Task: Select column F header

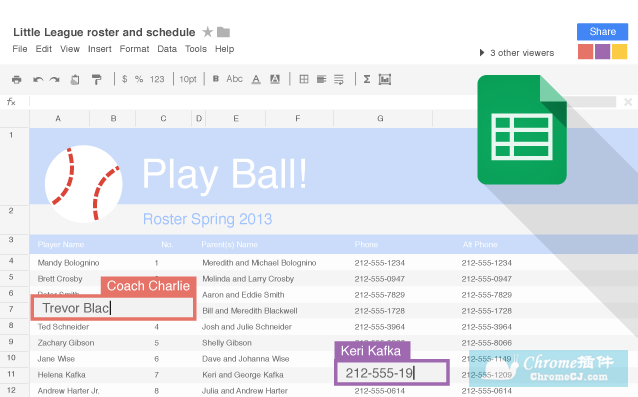Action: 298,118
